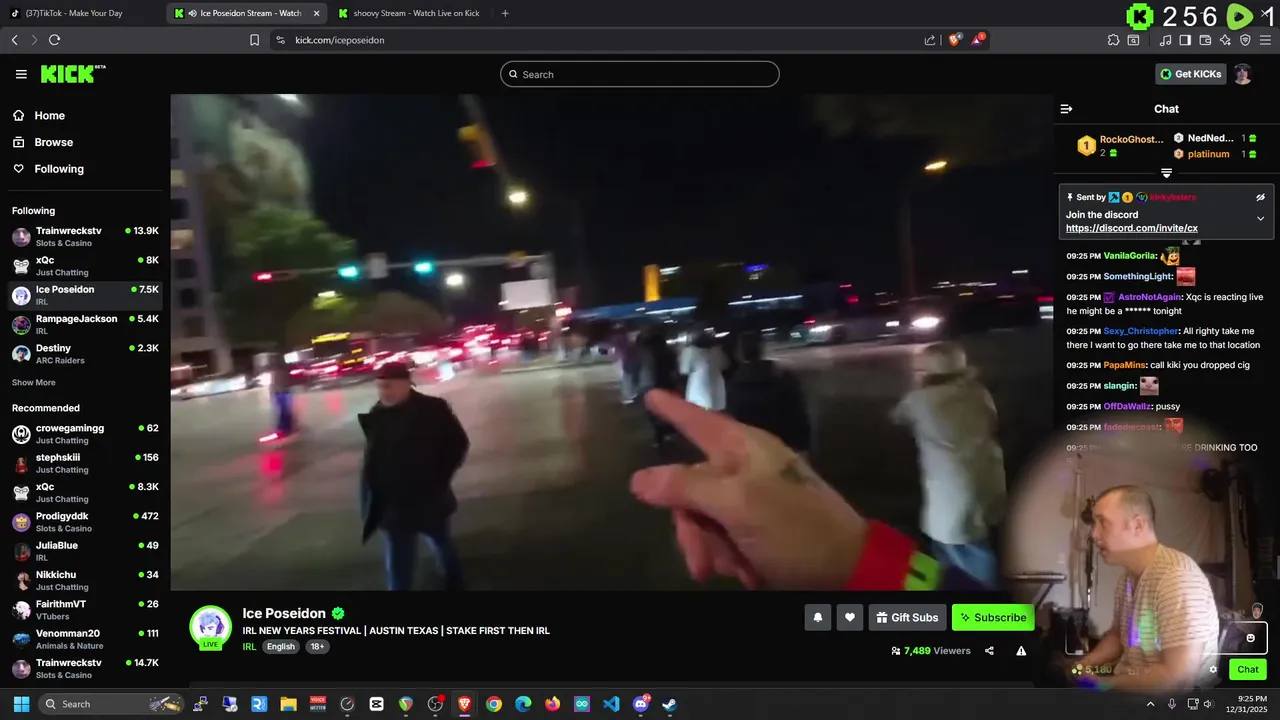Click the share page icon in the address bar
The width and height of the screenshot is (1280, 720).
[x=930, y=40]
